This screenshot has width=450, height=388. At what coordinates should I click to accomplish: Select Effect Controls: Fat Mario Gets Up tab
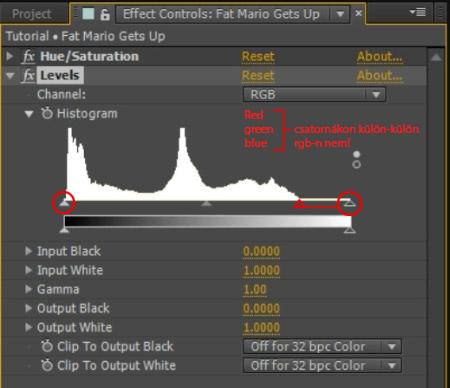[221, 14]
